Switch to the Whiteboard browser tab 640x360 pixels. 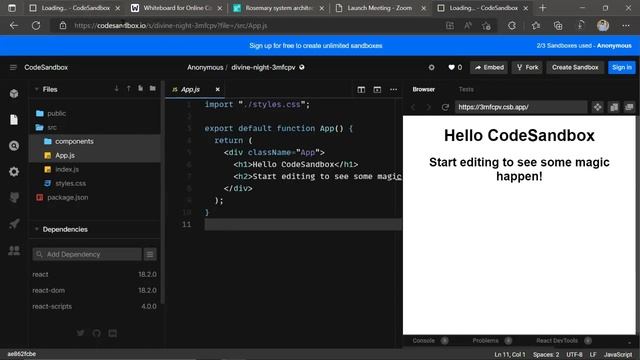[x=176, y=8]
